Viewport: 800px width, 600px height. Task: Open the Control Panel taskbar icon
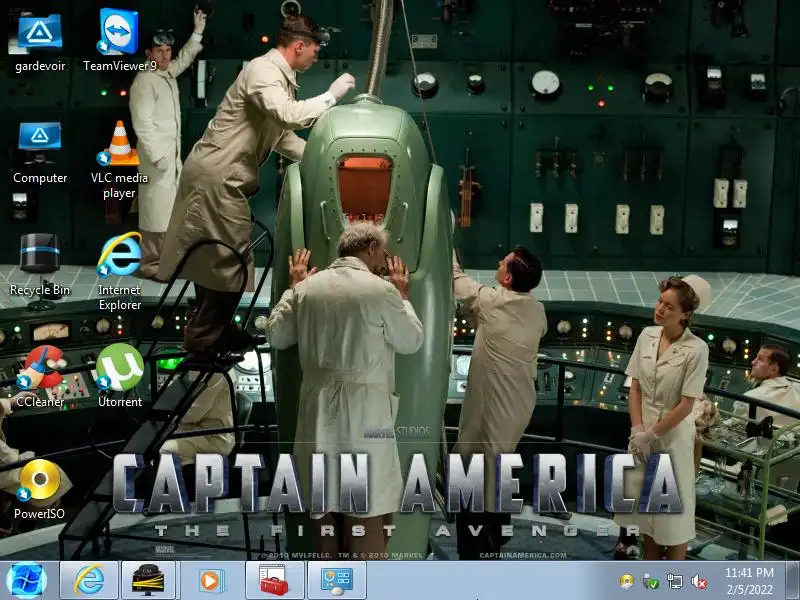337,581
